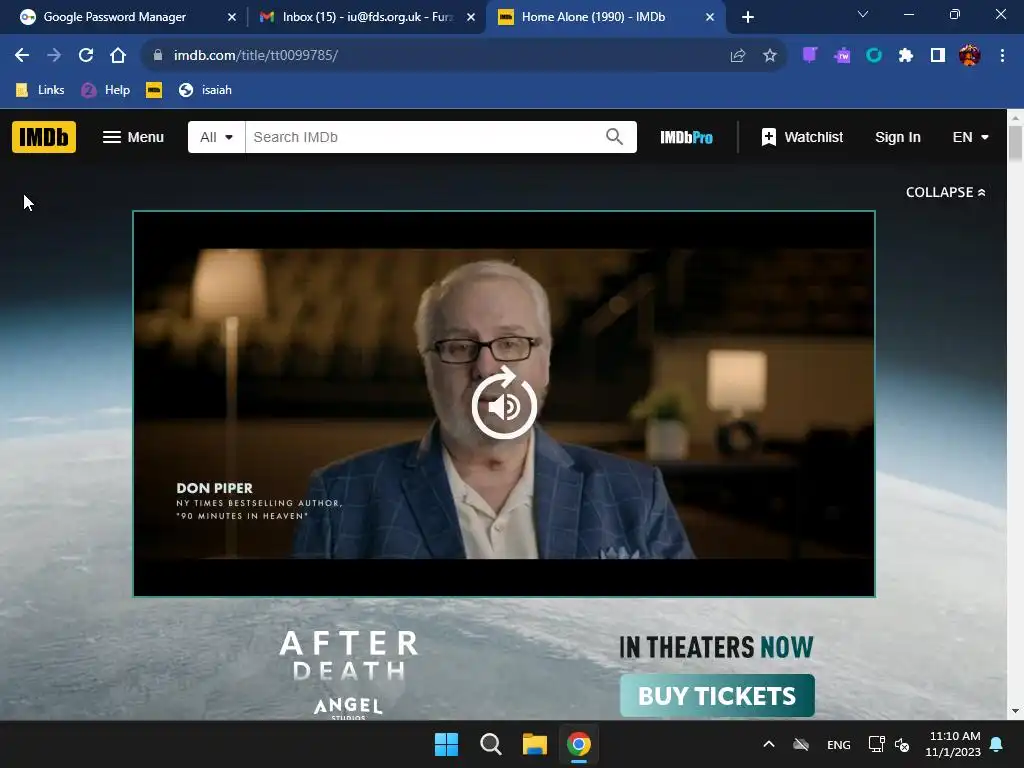Open the notifications bell

(x=997, y=744)
